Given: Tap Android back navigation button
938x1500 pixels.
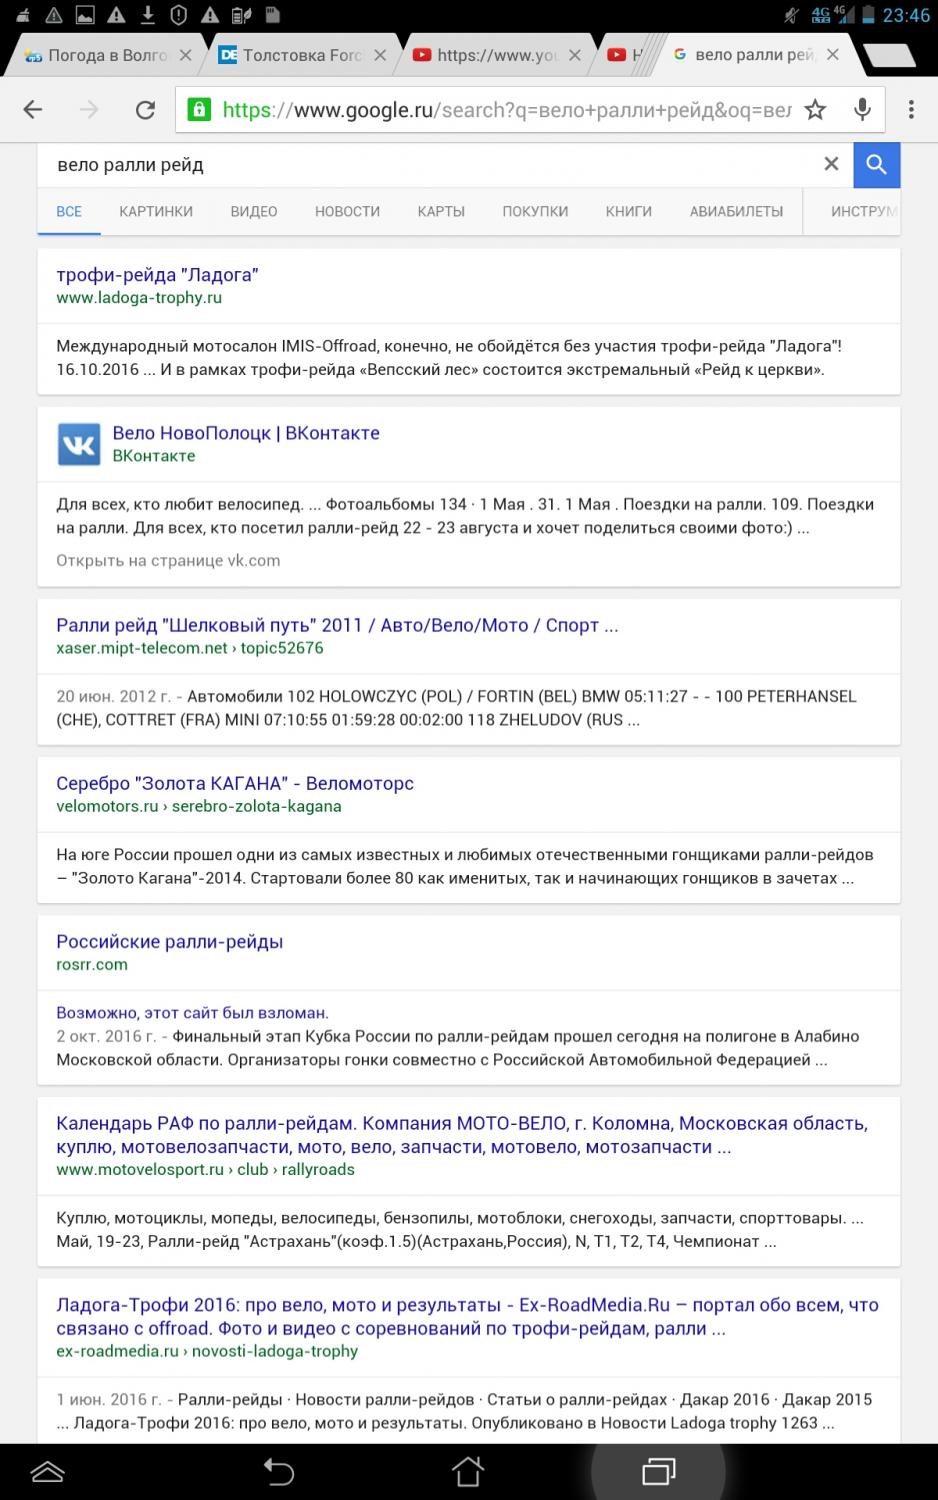Looking at the screenshot, I should coord(279,1471).
